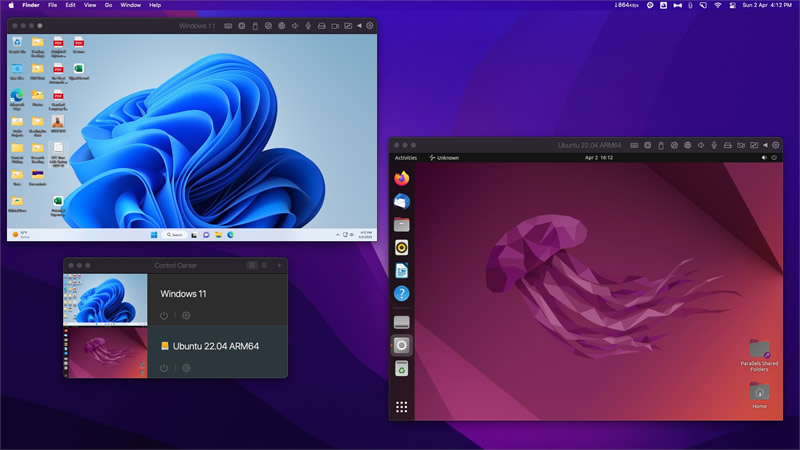Screen dimensions: 800x450
Task: Open Microsoft Edge shortcut on Windows desktop
Action: pos(17,99)
